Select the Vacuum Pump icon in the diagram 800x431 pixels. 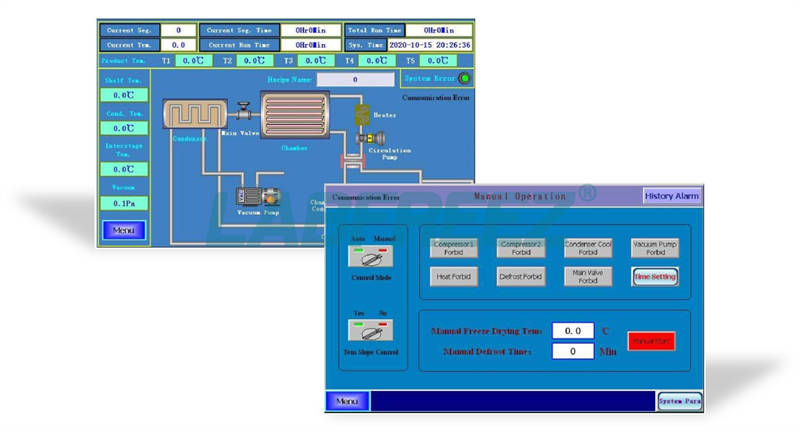(257, 197)
